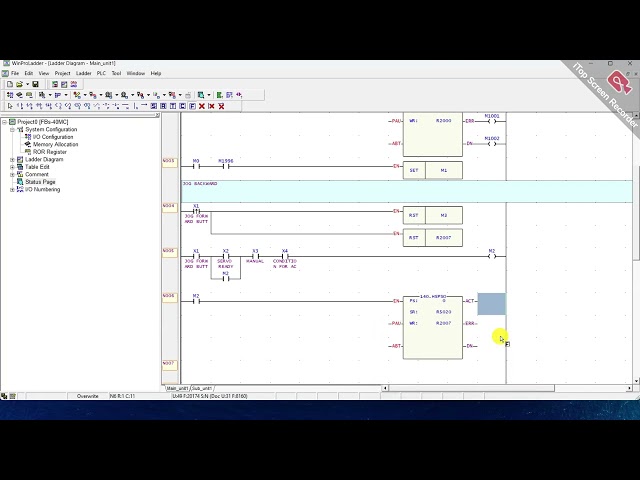Image resolution: width=640 pixels, height=480 pixels.
Task: Select the 140.HSPSO function block
Action: click(x=433, y=327)
